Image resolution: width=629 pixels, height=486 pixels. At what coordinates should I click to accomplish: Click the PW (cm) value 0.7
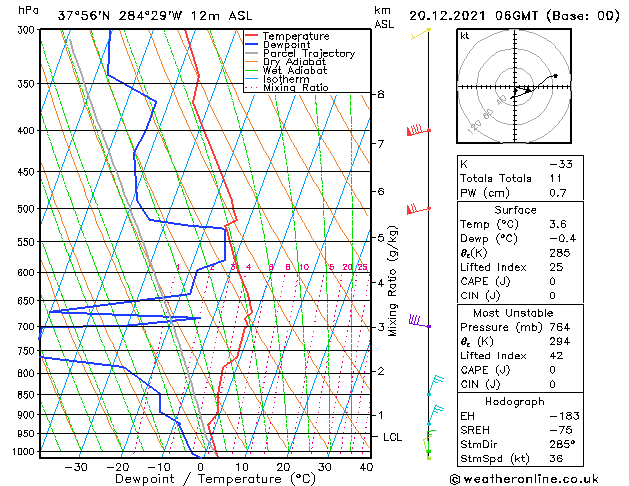558,193
